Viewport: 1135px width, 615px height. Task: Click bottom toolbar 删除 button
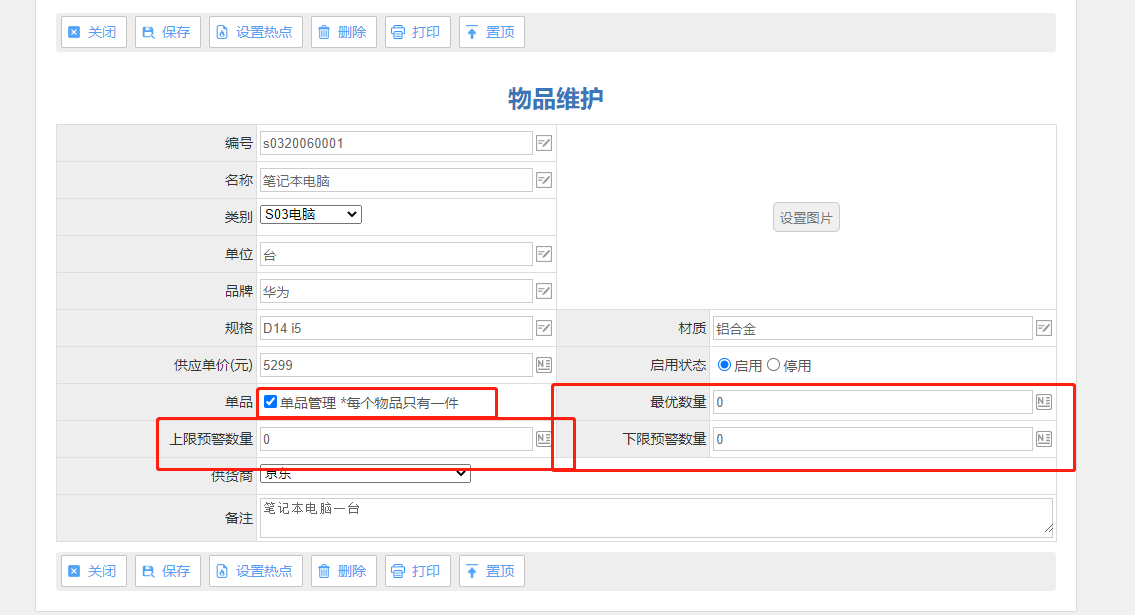pyautogui.click(x=344, y=571)
